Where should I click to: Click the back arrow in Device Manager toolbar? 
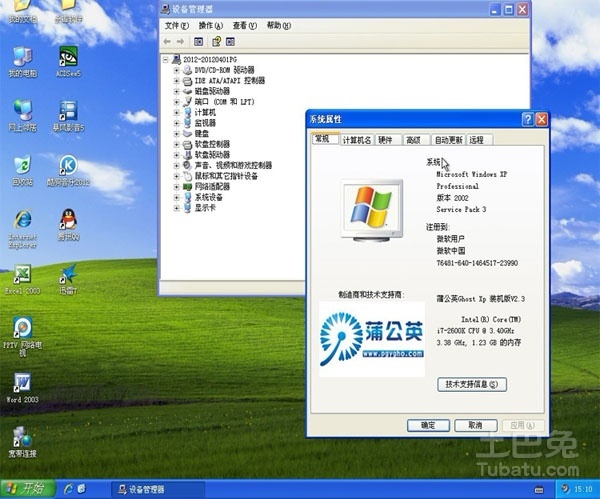(x=167, y=41)
